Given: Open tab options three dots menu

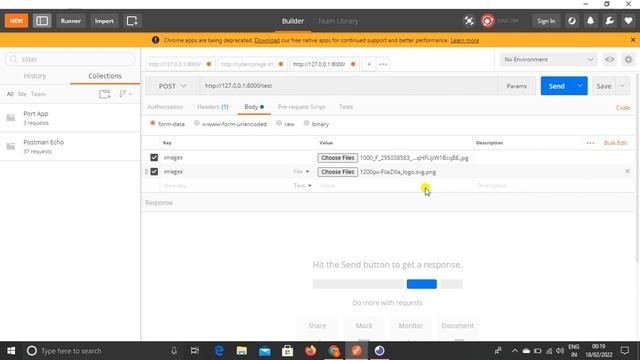Looking at the screenshot, I should [383, 64].
